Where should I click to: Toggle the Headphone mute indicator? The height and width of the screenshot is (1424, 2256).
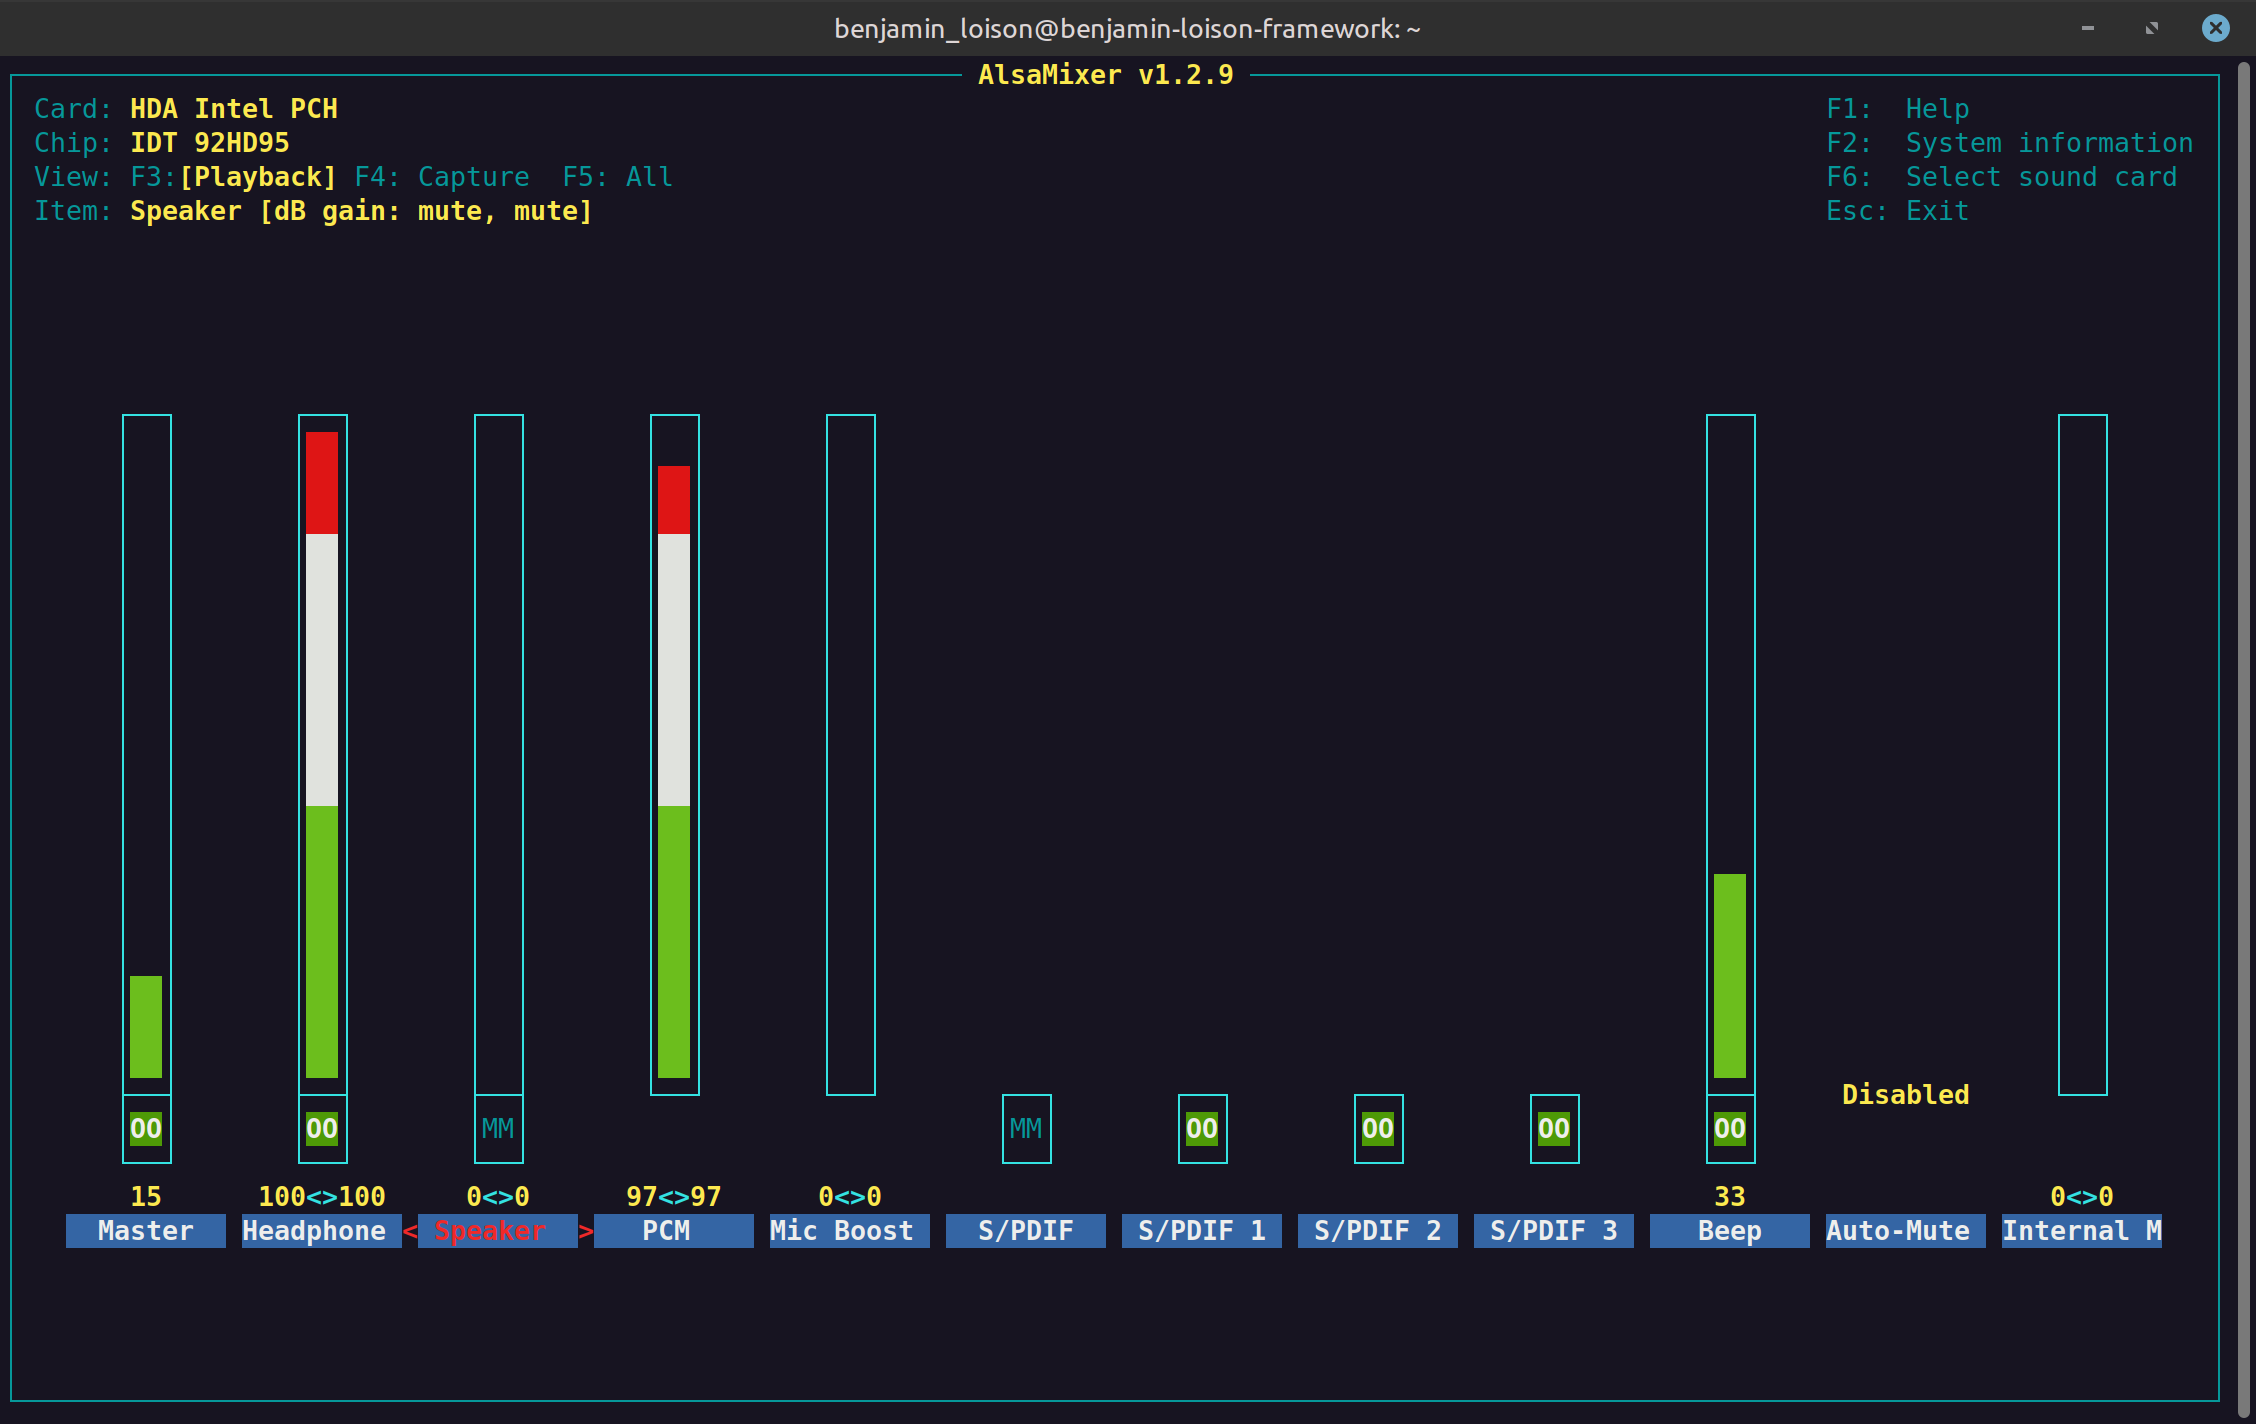(x=322, y=1129)
